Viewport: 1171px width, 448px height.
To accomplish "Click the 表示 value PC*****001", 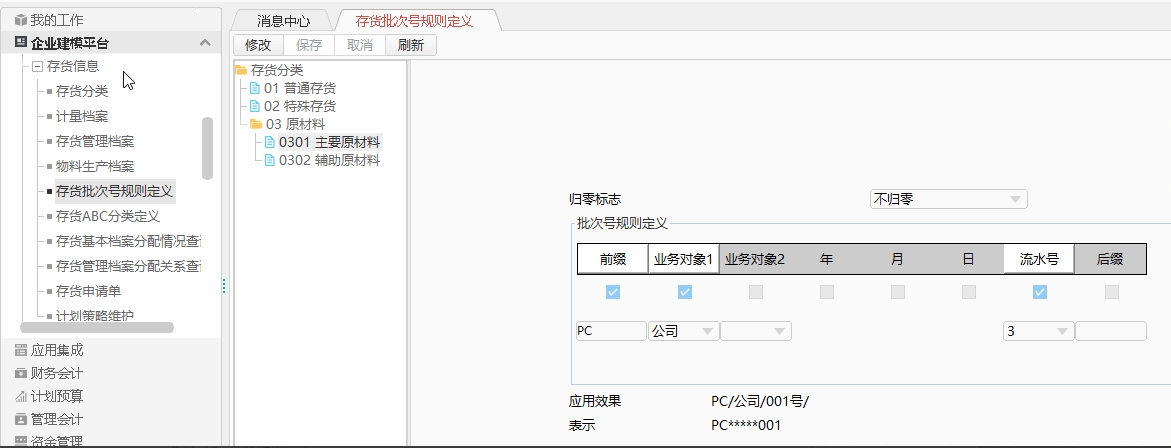I will 746,426.
